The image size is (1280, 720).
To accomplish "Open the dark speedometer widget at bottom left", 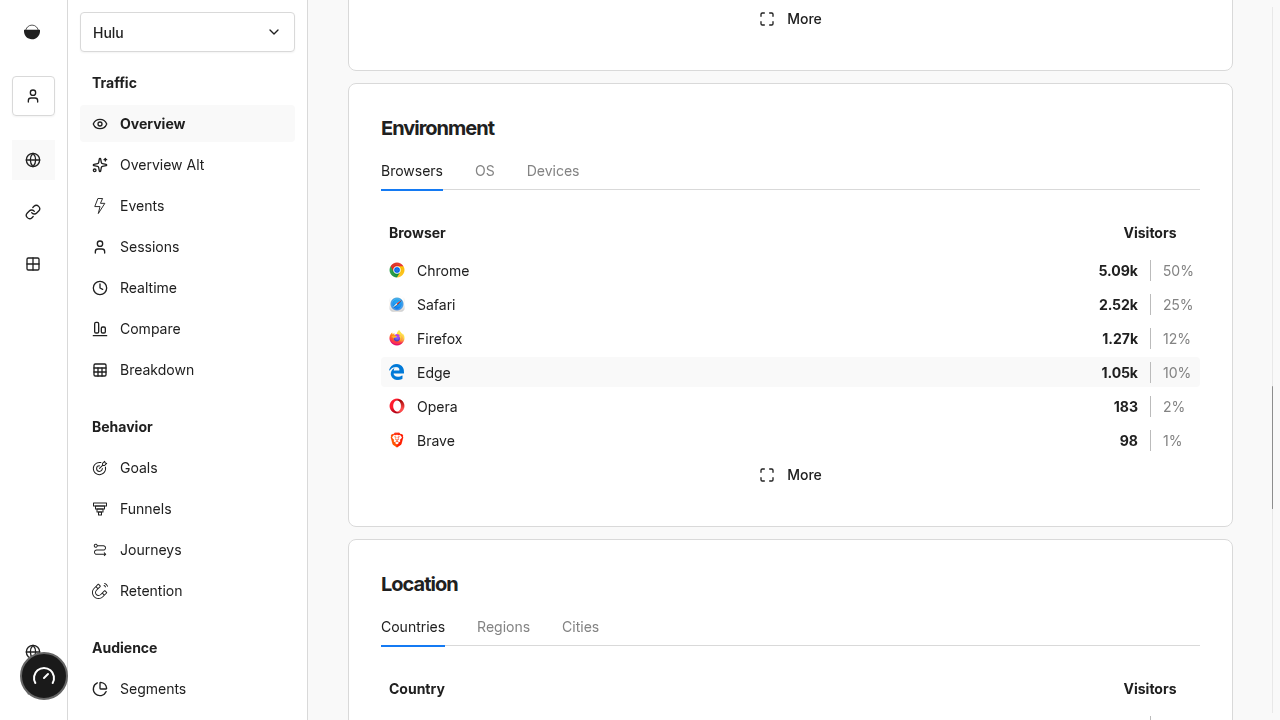I will pos(43,676).
